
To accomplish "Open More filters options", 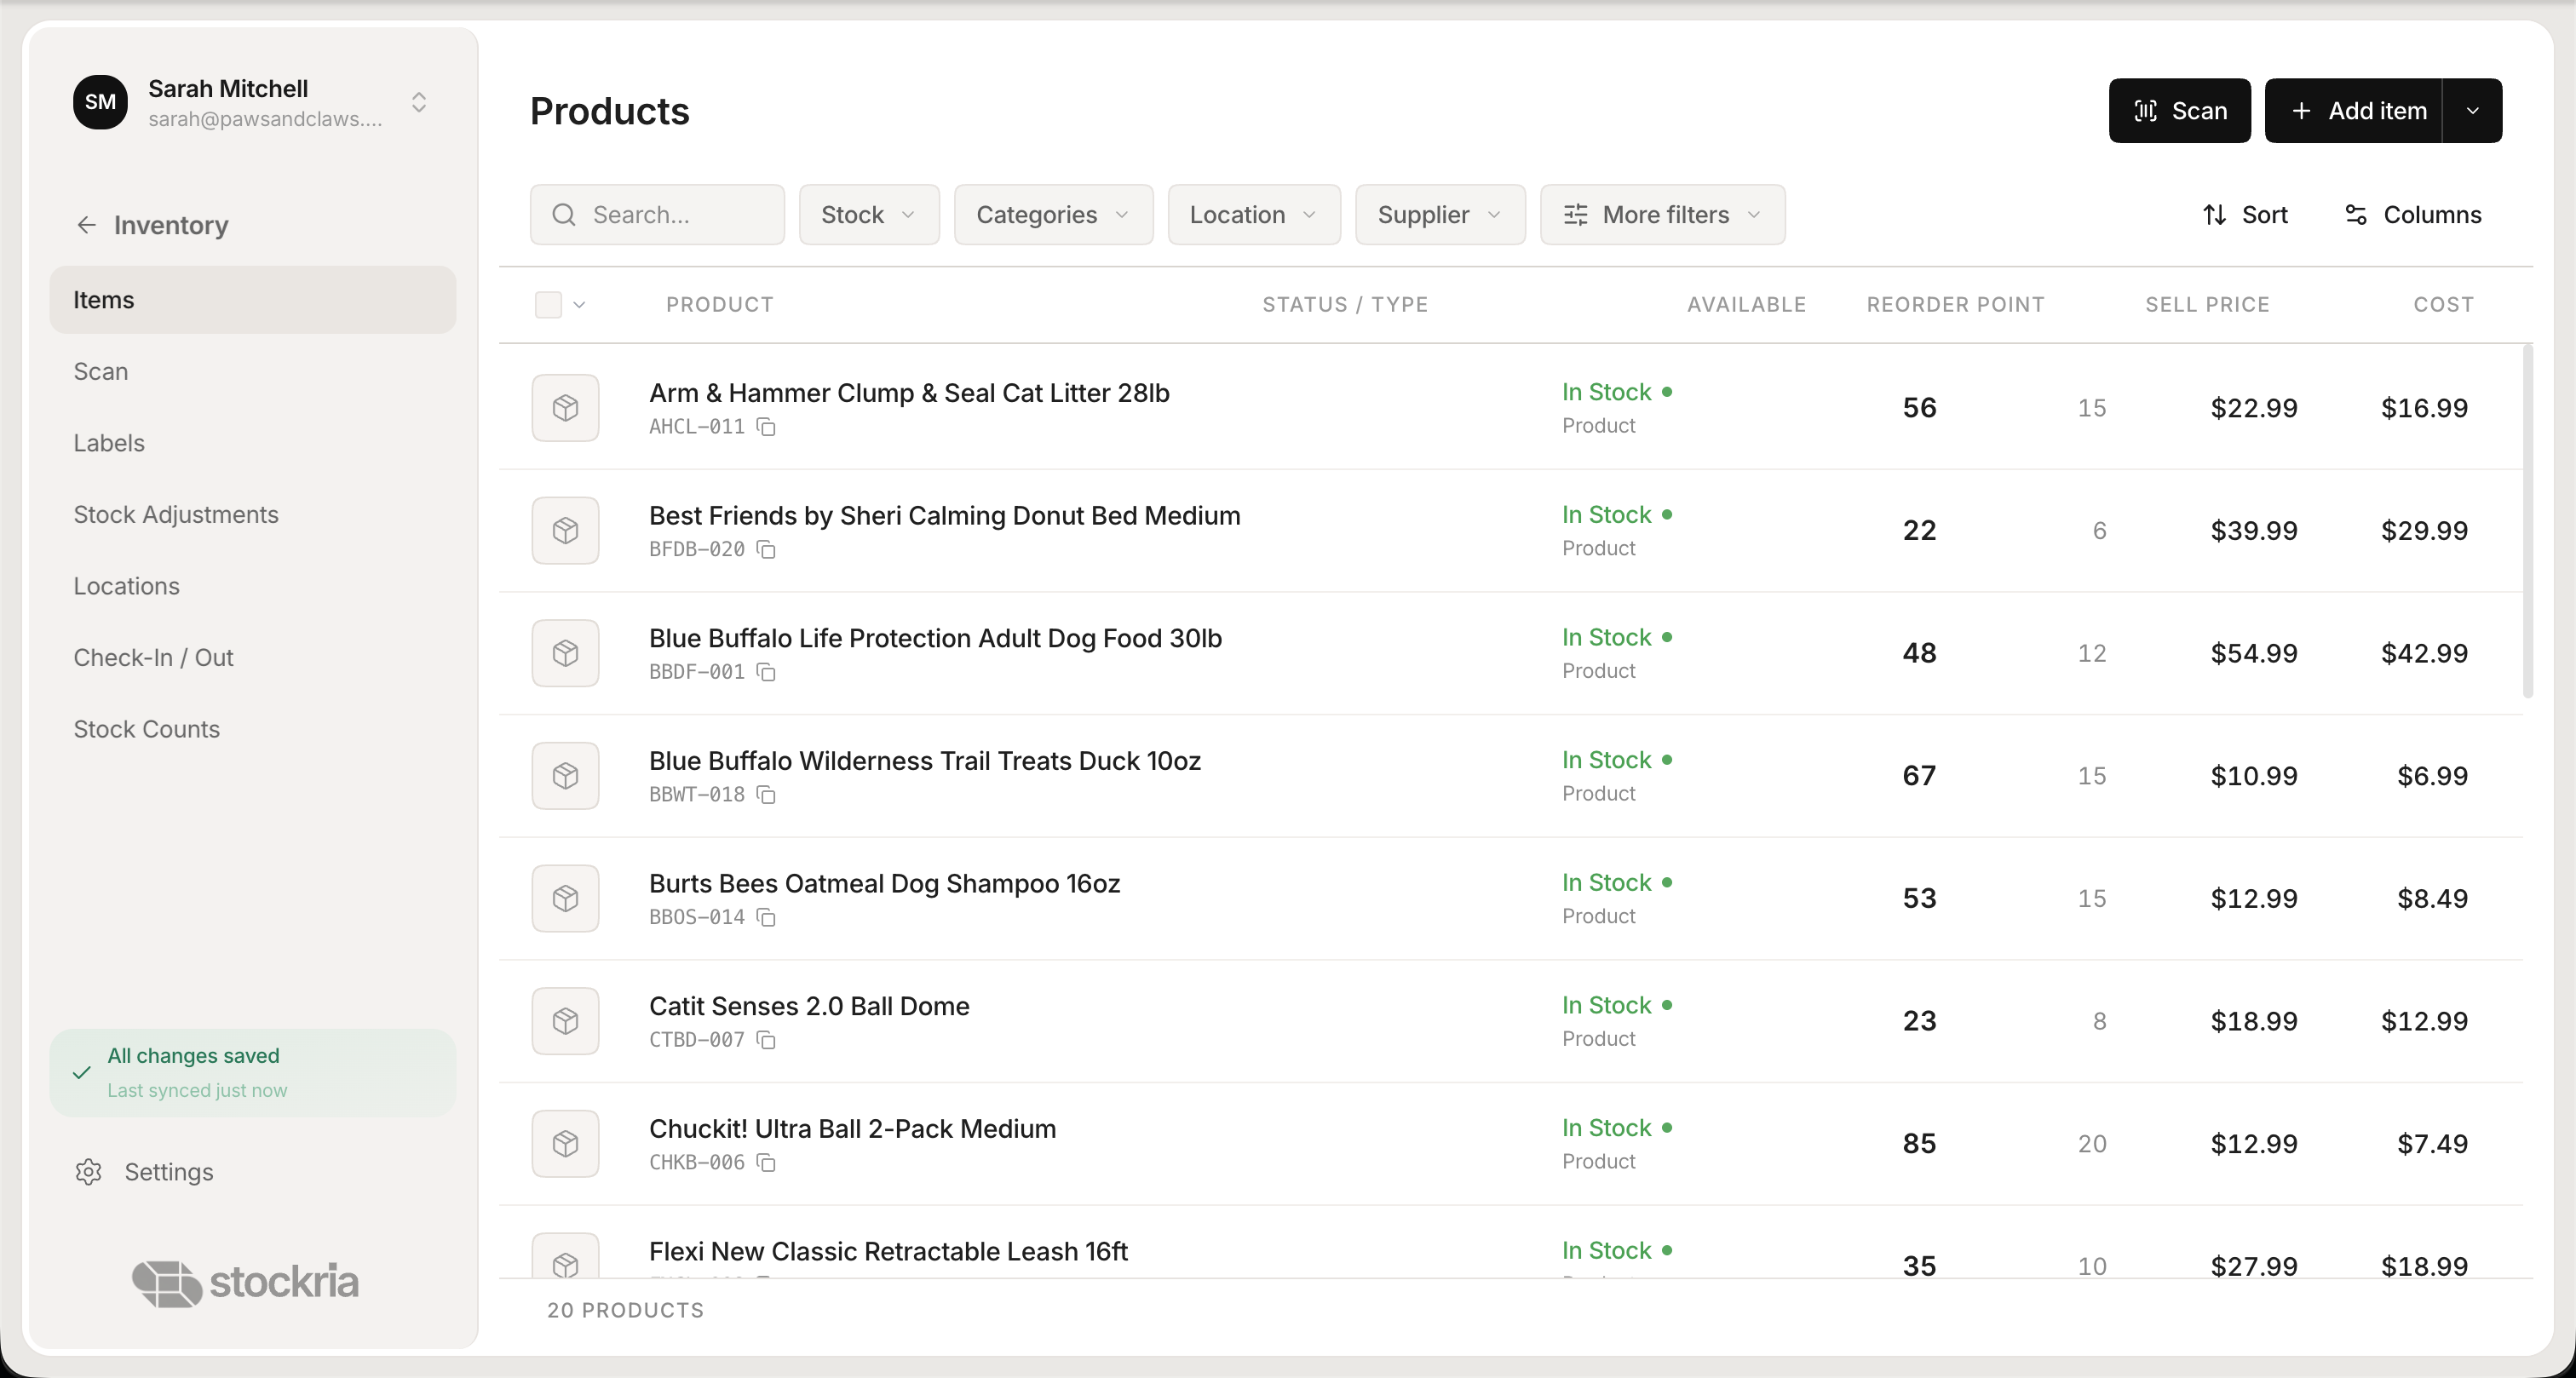I will pos(1662,214).
